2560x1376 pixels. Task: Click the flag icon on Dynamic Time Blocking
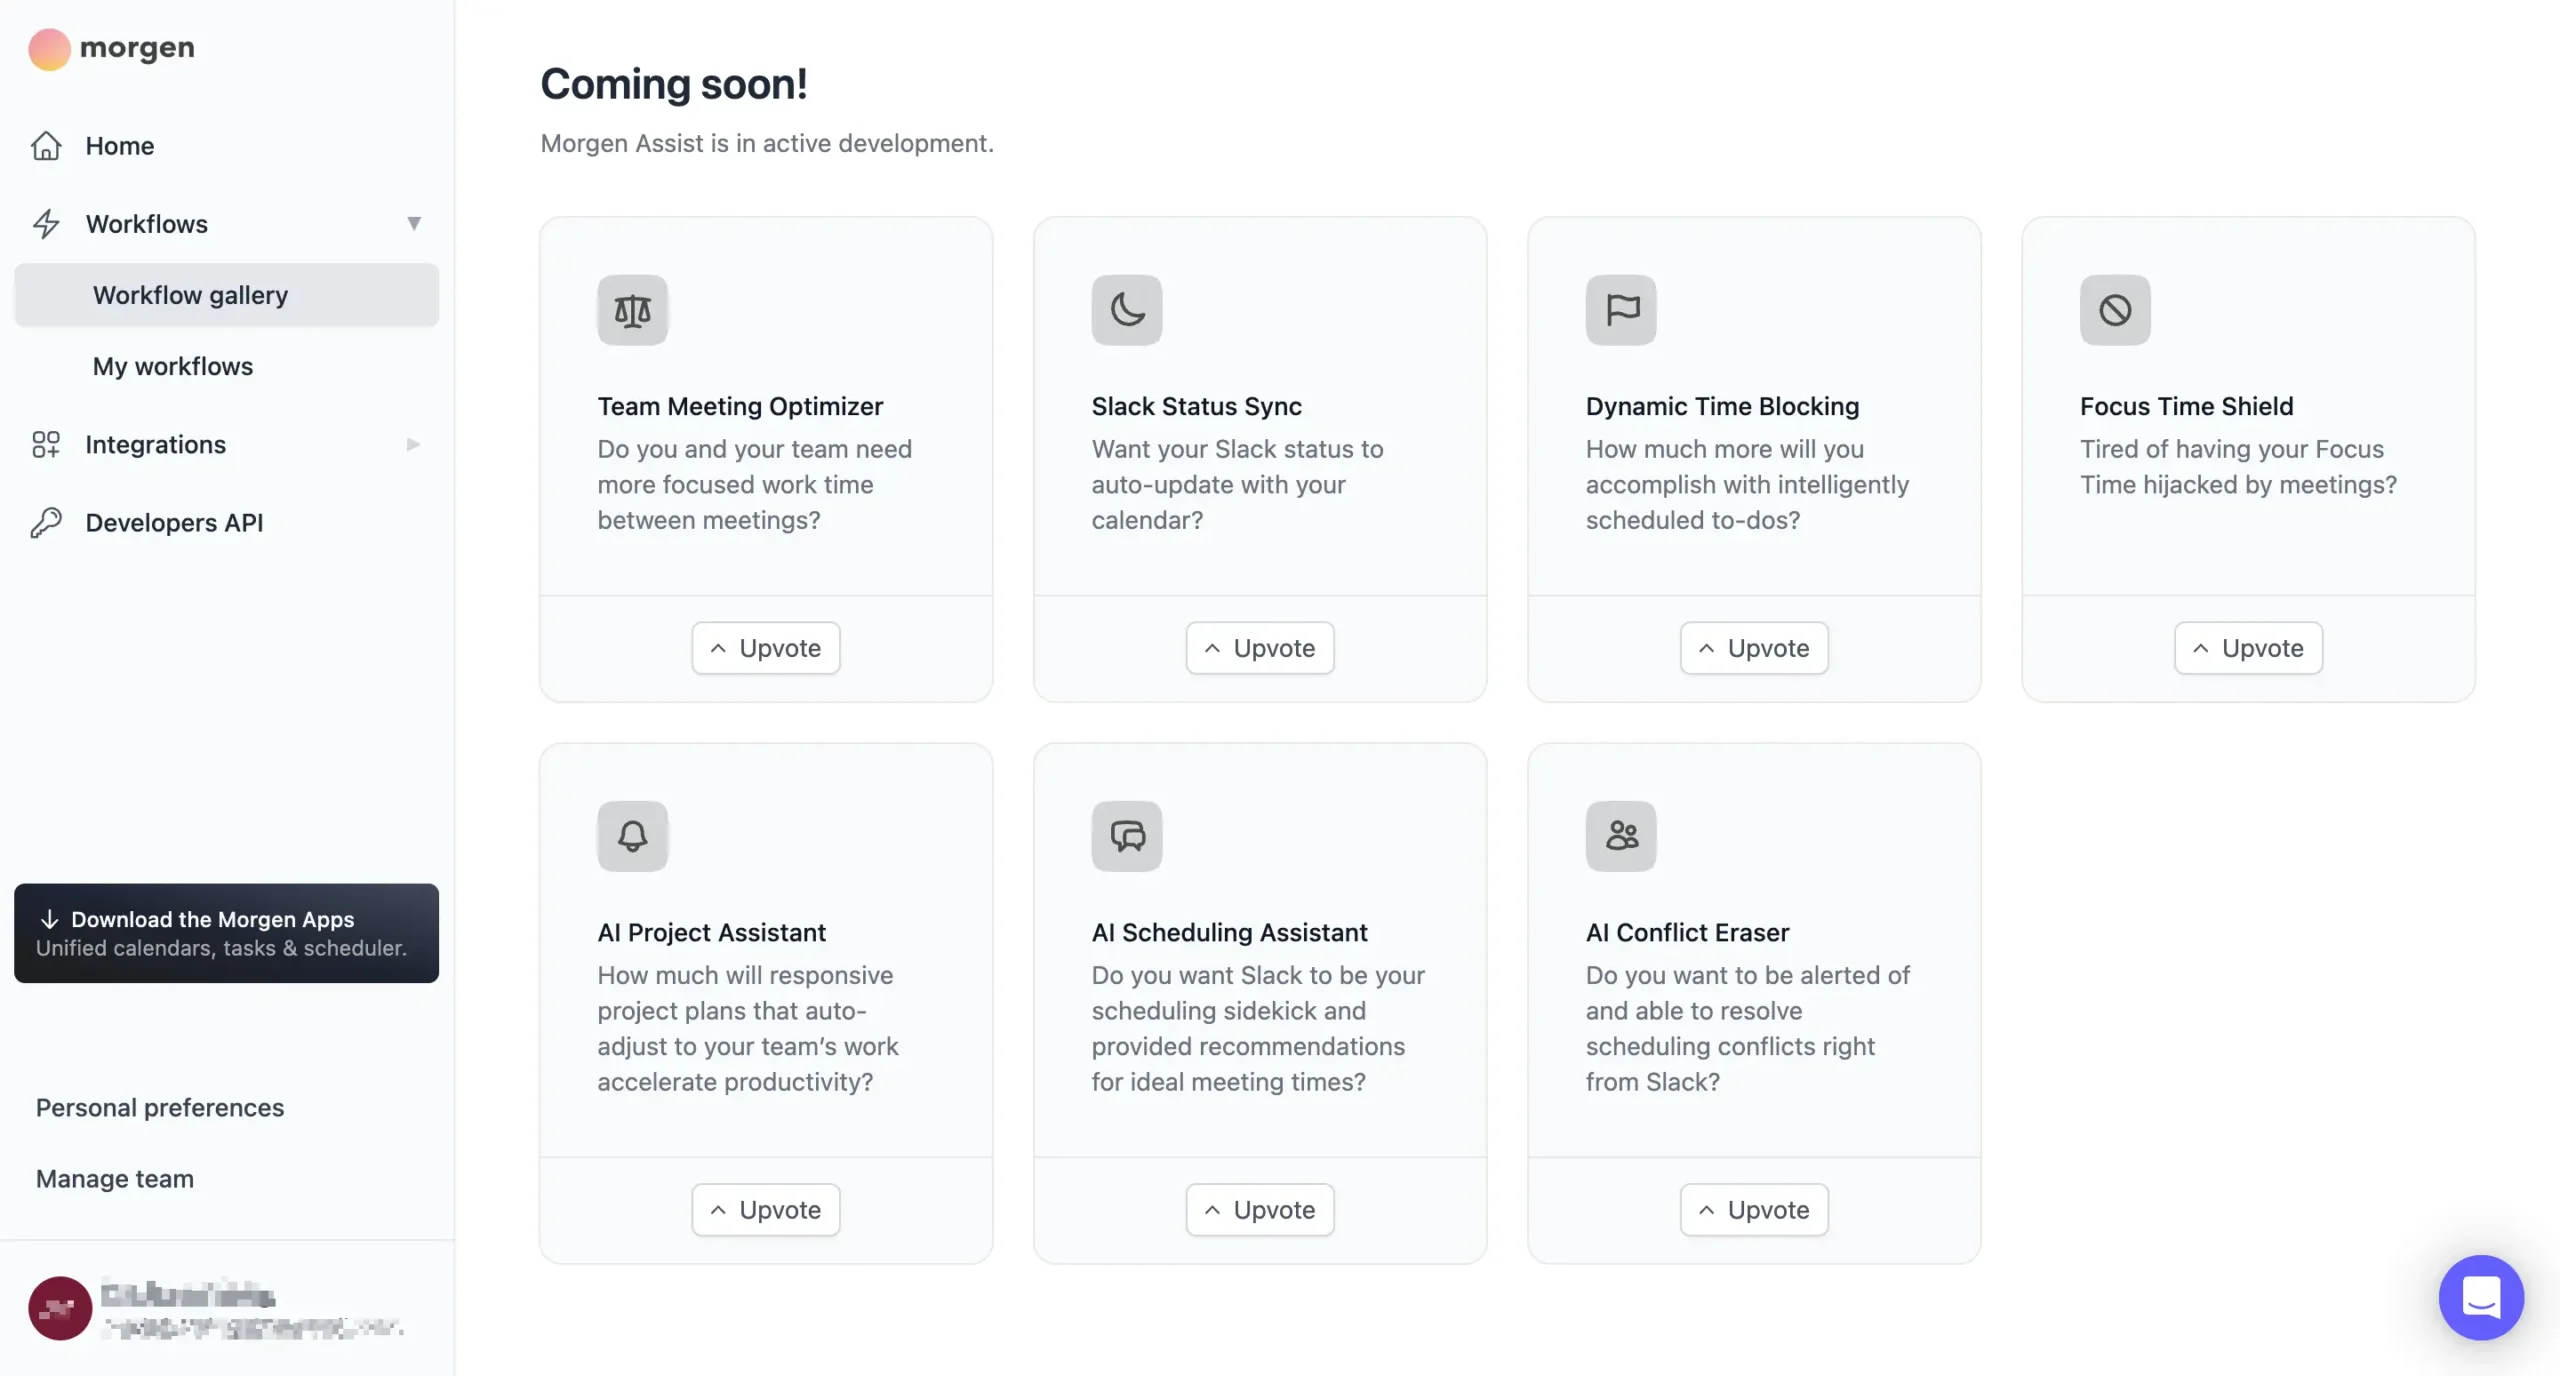click(1620, 310)
